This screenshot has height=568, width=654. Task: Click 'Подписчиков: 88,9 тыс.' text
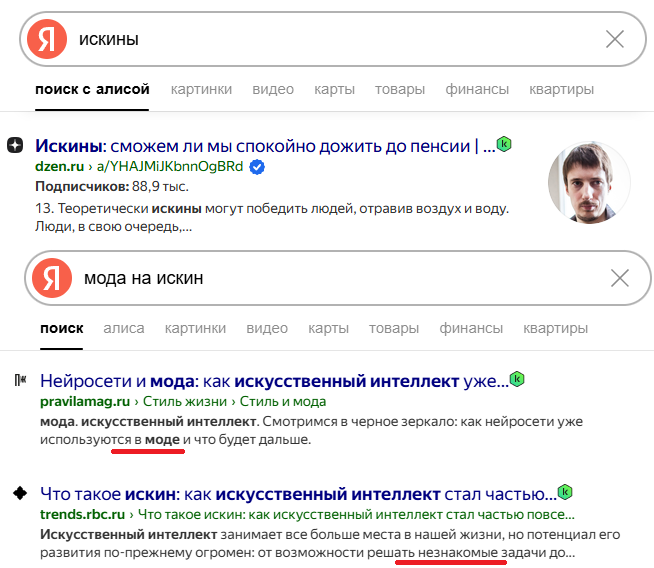[x=112, y=186]
